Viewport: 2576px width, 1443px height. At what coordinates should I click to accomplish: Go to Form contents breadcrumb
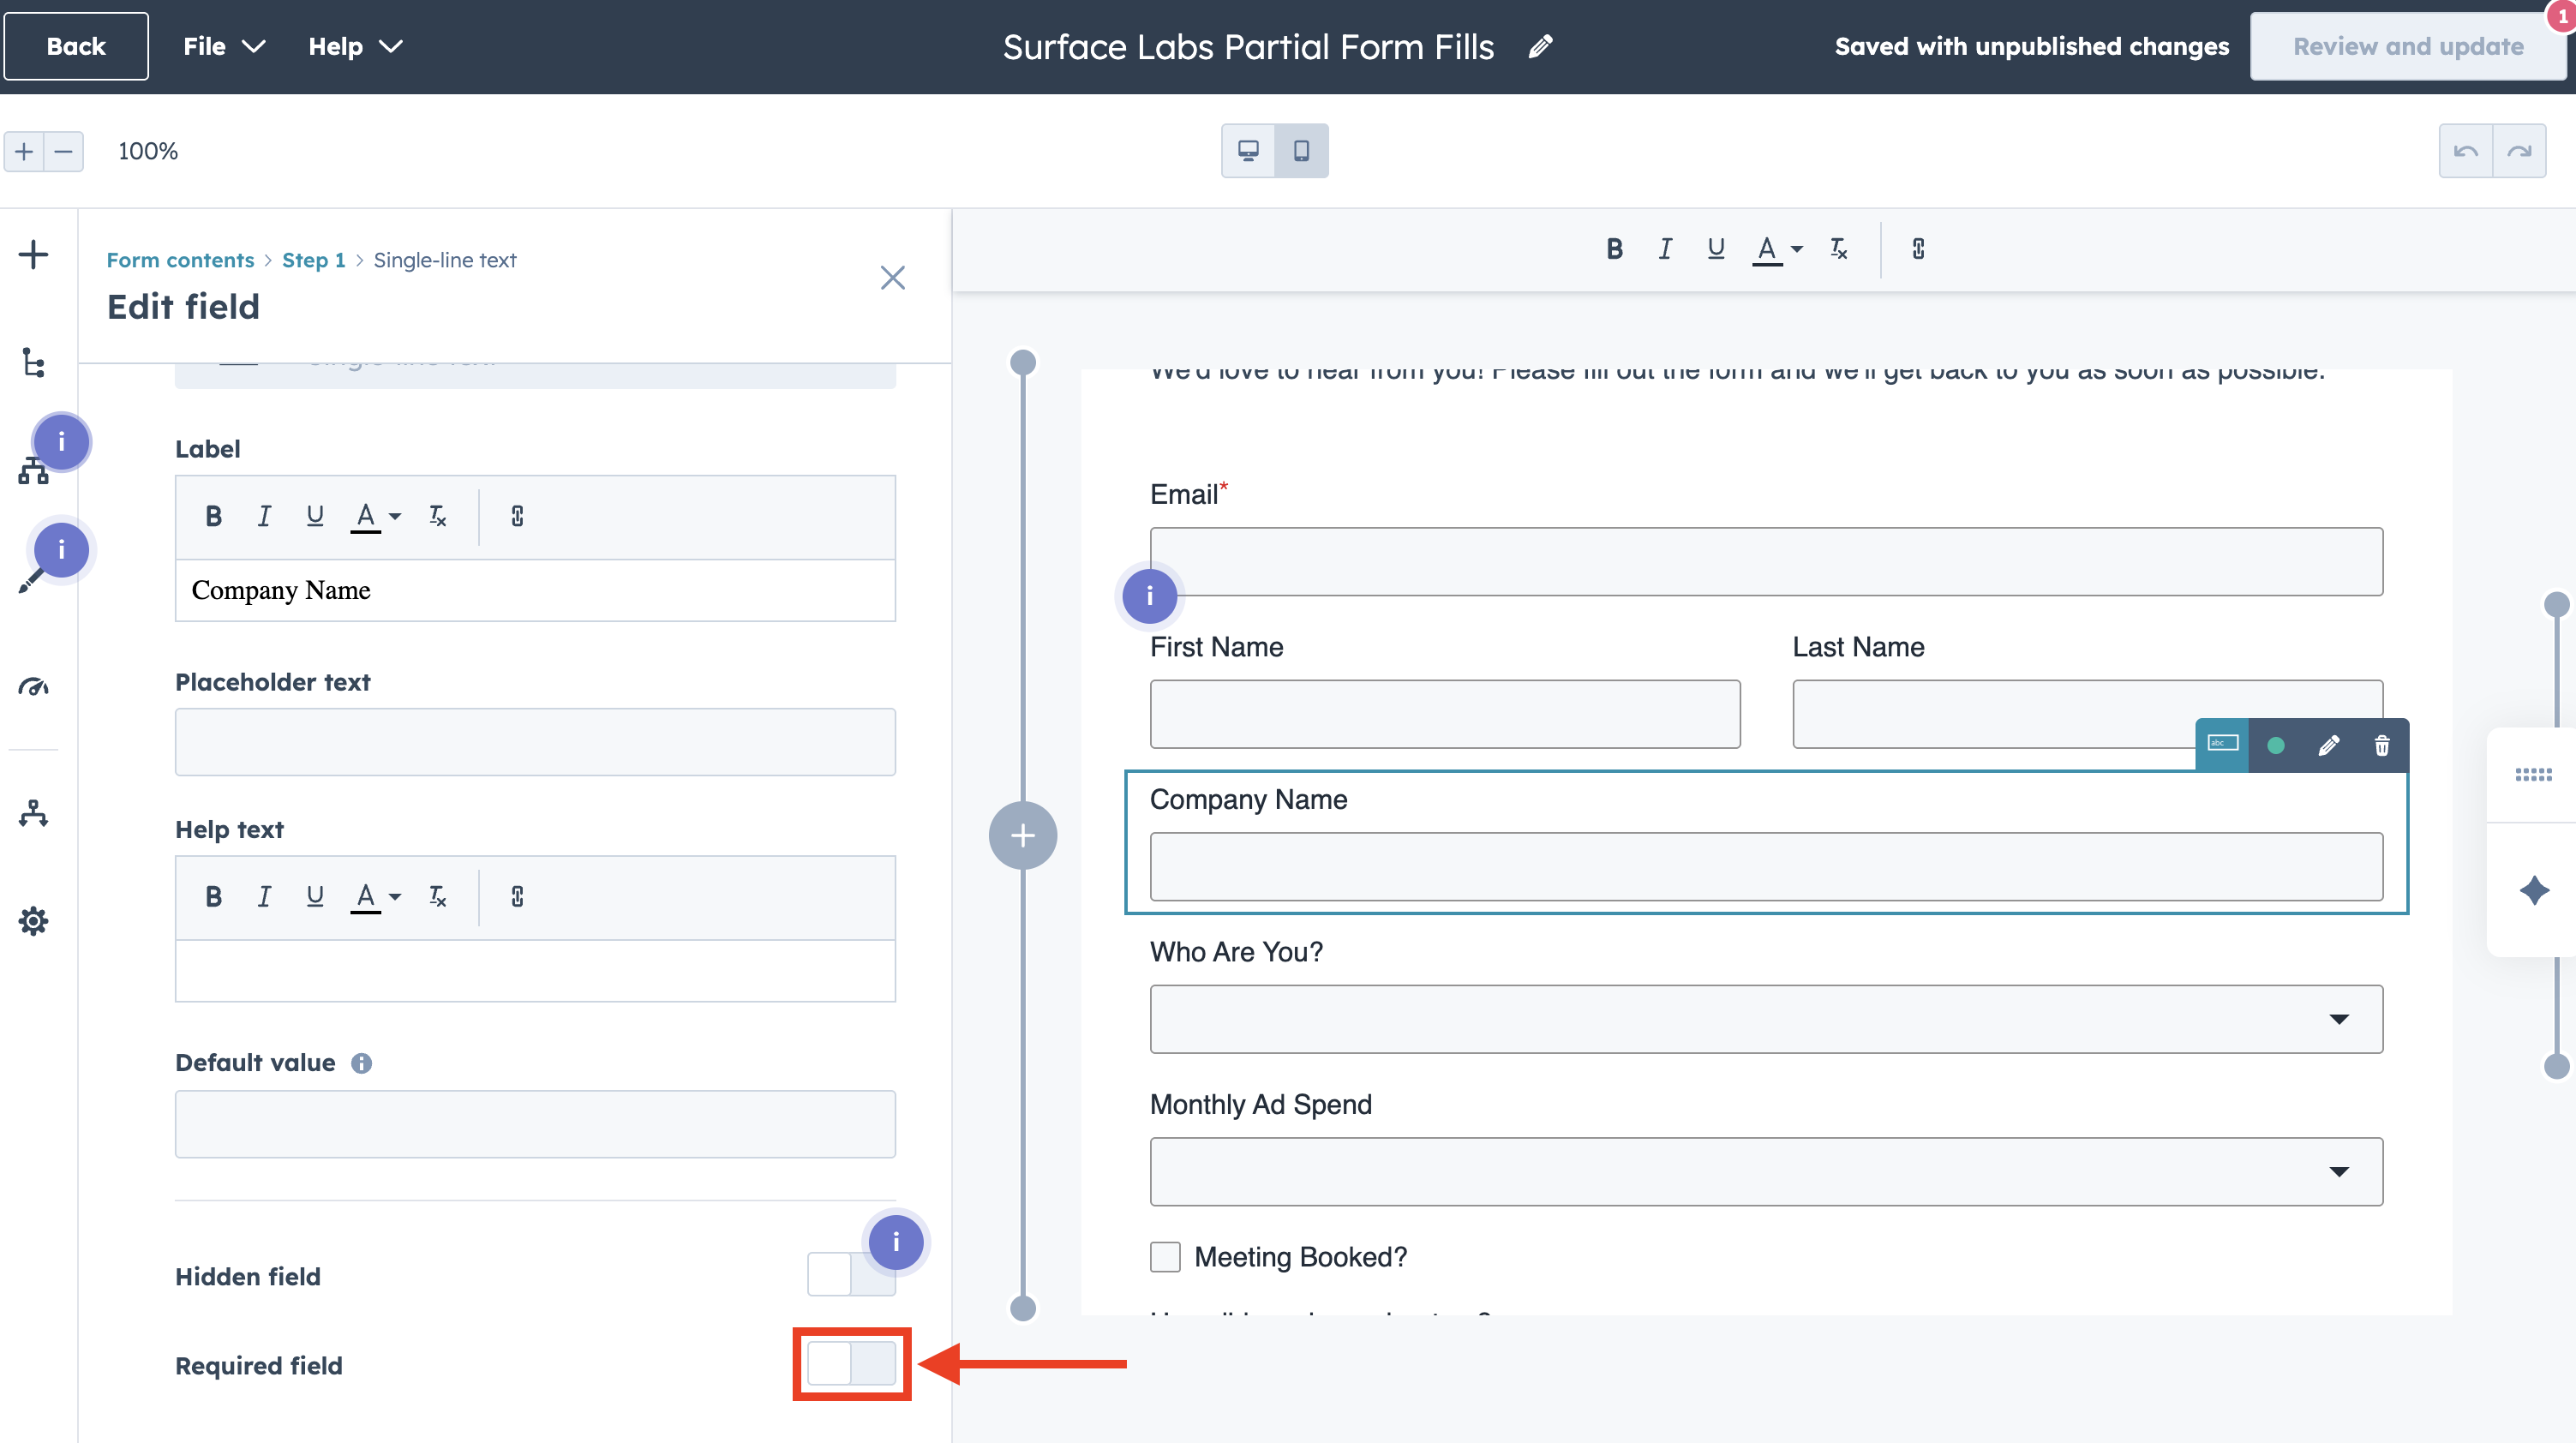[180, 260]
